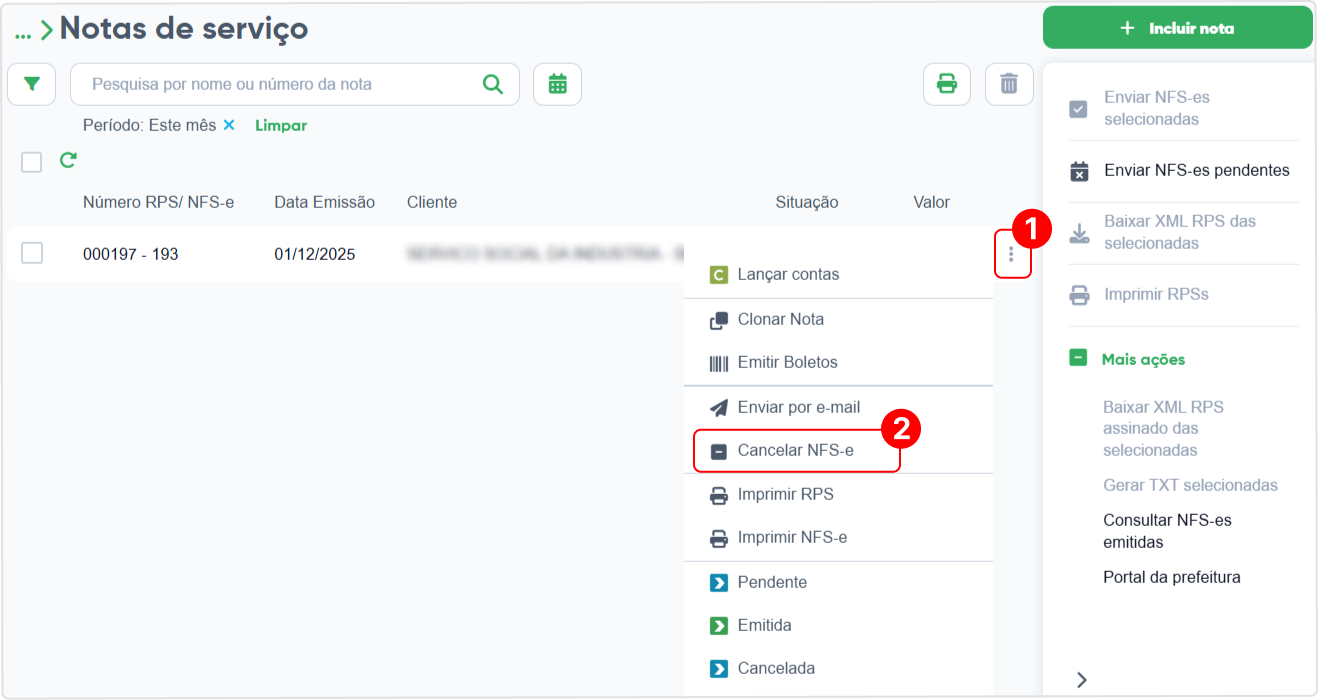
Task: Click the green printer icon button
Action: [x=947, y=85]
